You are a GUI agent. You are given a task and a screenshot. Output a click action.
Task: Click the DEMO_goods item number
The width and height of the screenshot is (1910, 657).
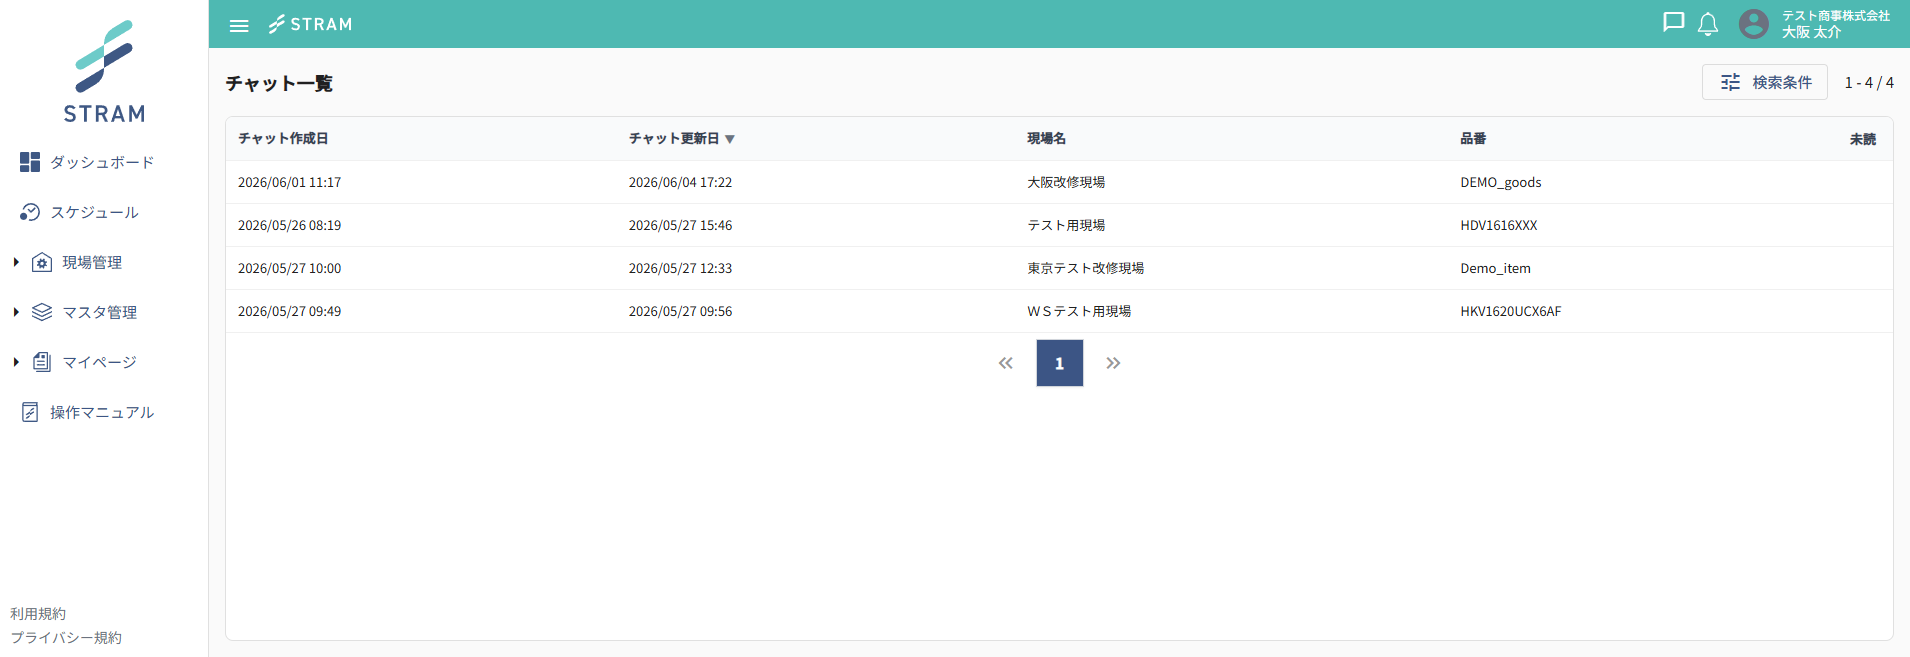1501,182
